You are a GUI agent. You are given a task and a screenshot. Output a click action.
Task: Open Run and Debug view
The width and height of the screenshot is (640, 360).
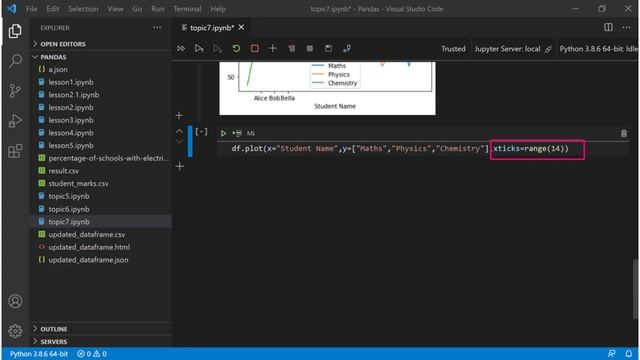(15, 121)
